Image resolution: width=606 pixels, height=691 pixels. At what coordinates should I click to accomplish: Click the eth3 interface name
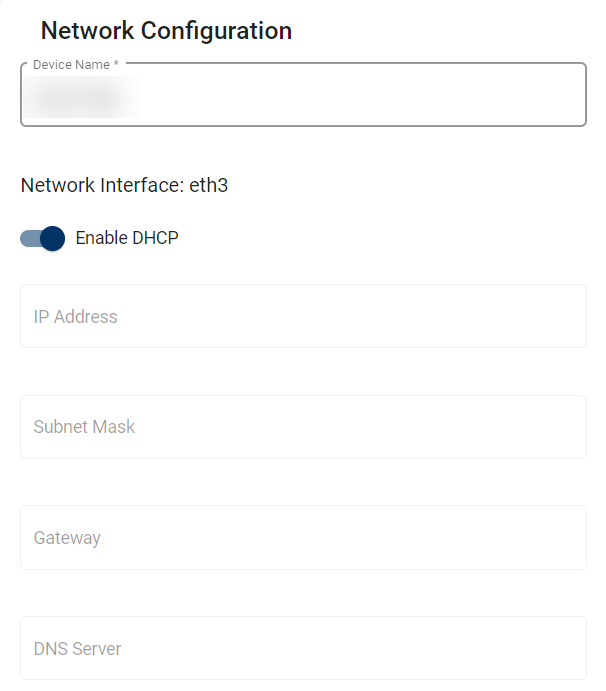coord(209,185)
